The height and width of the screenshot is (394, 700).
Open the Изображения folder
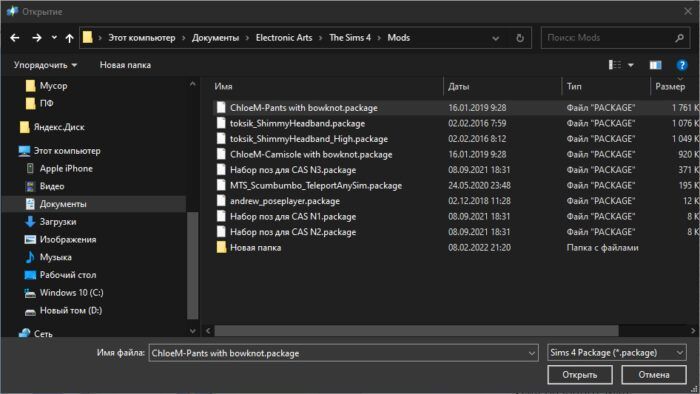point(67,240)
